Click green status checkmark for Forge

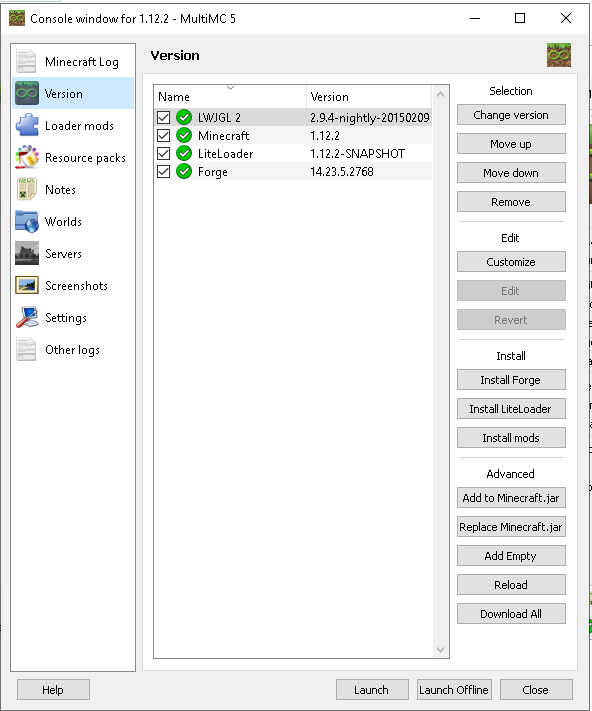pyautogui.click(x=184, y=171)
